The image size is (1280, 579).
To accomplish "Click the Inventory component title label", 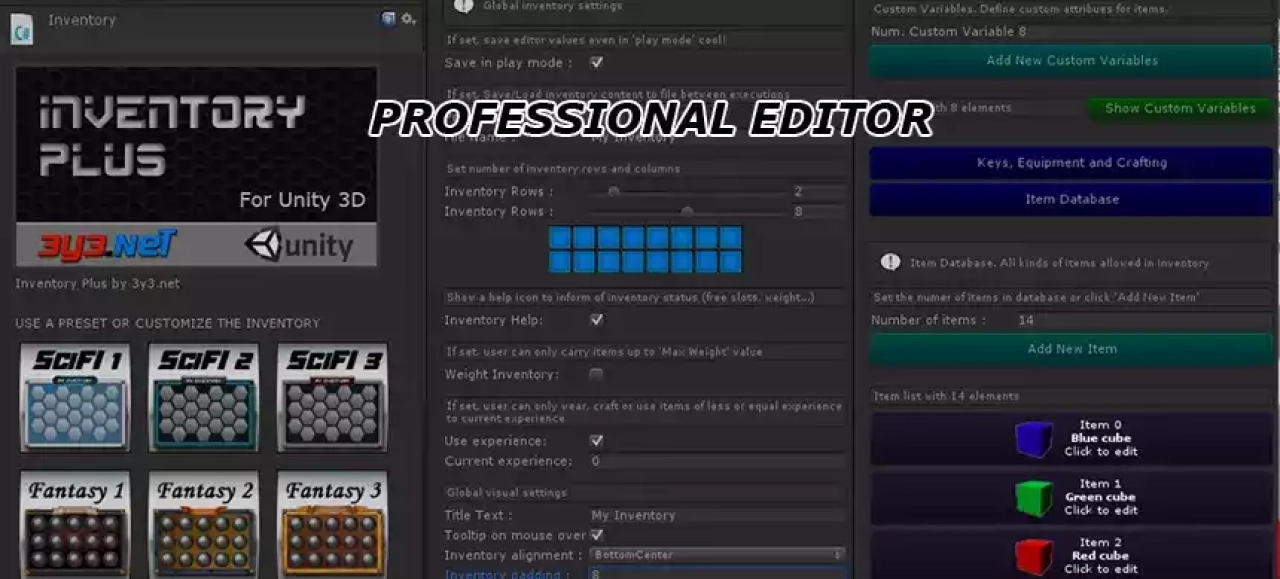I will (x=82, y=20).
